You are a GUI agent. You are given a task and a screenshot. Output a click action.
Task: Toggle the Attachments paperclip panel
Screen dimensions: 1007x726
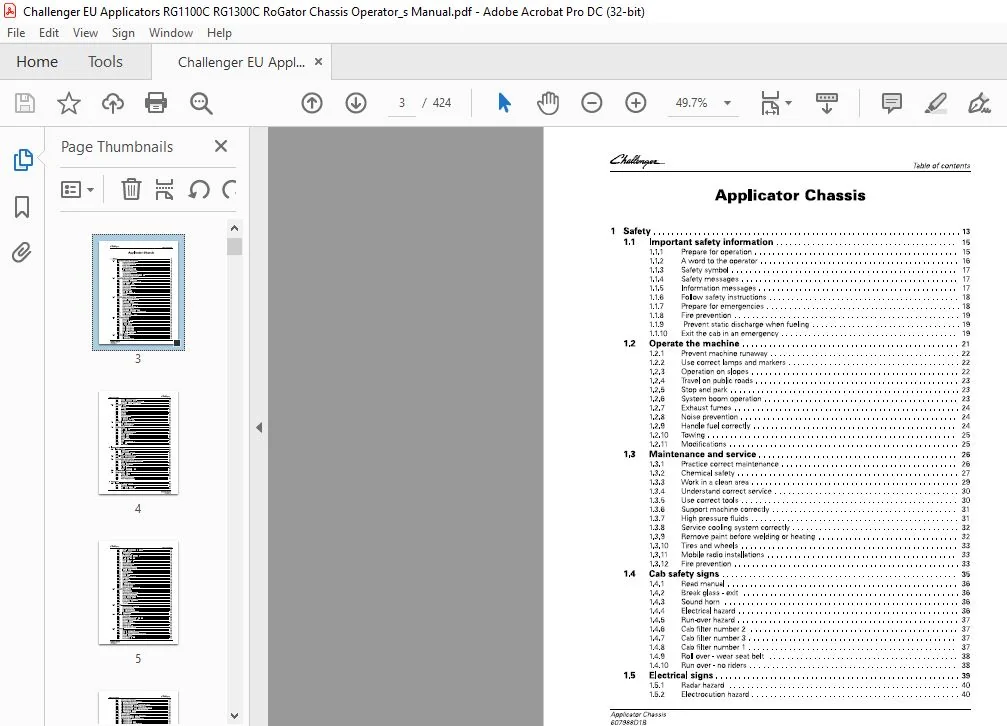point(22,252)
